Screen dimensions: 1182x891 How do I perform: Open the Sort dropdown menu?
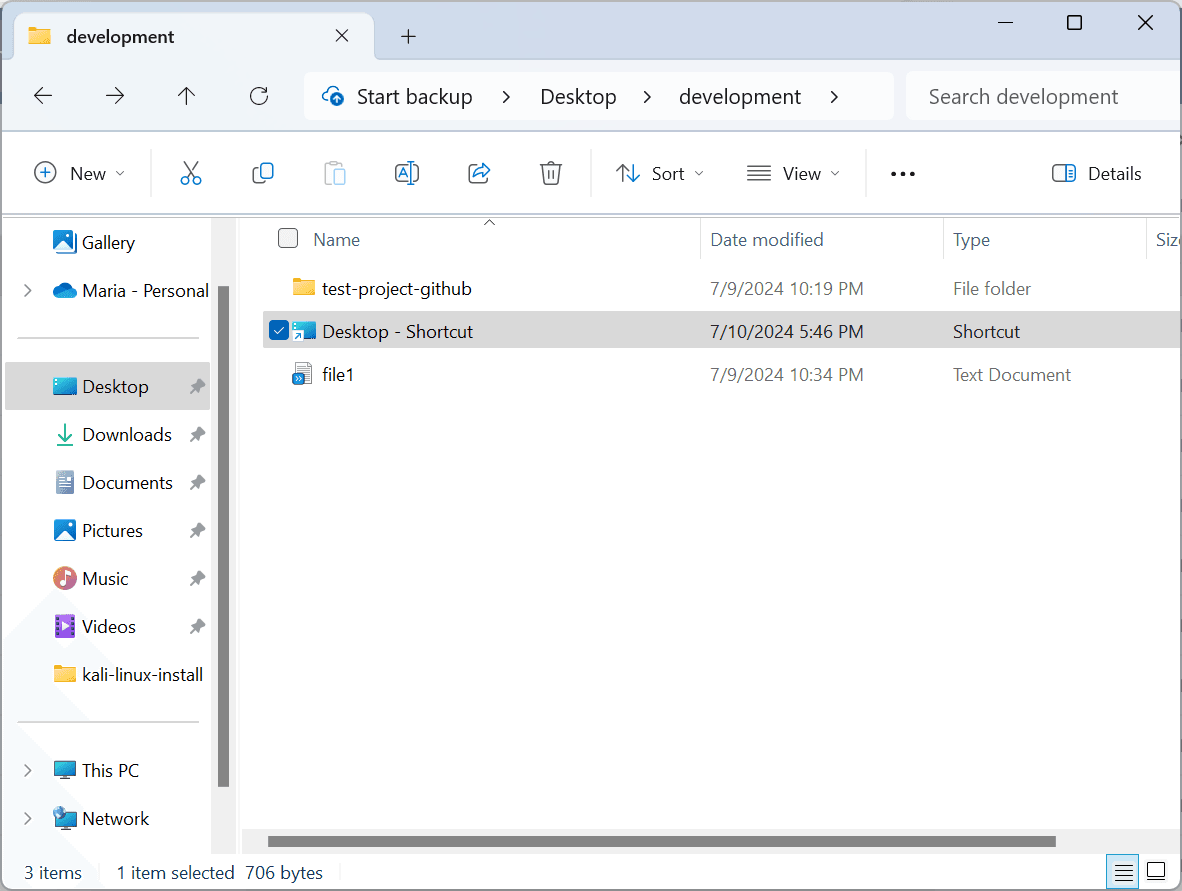660,173
